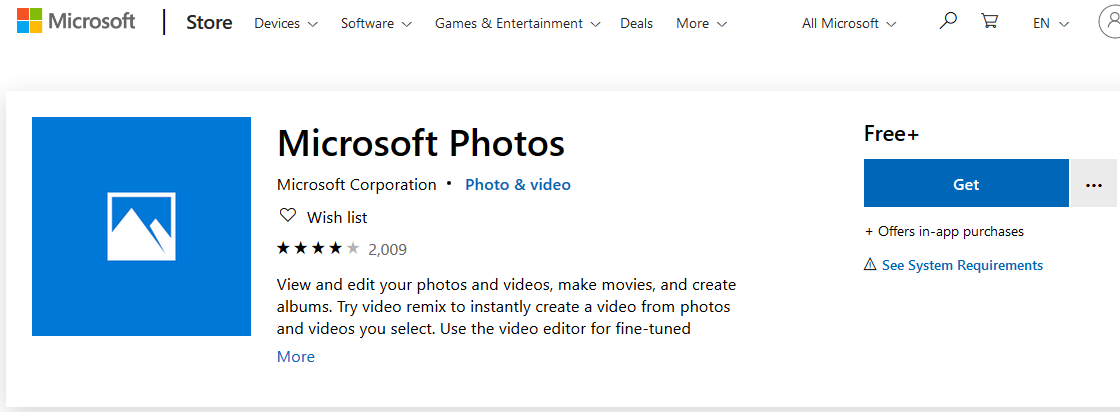This screenshot has height=412, width=1120.
Task: Click the Get button
Action: [966, 184]
